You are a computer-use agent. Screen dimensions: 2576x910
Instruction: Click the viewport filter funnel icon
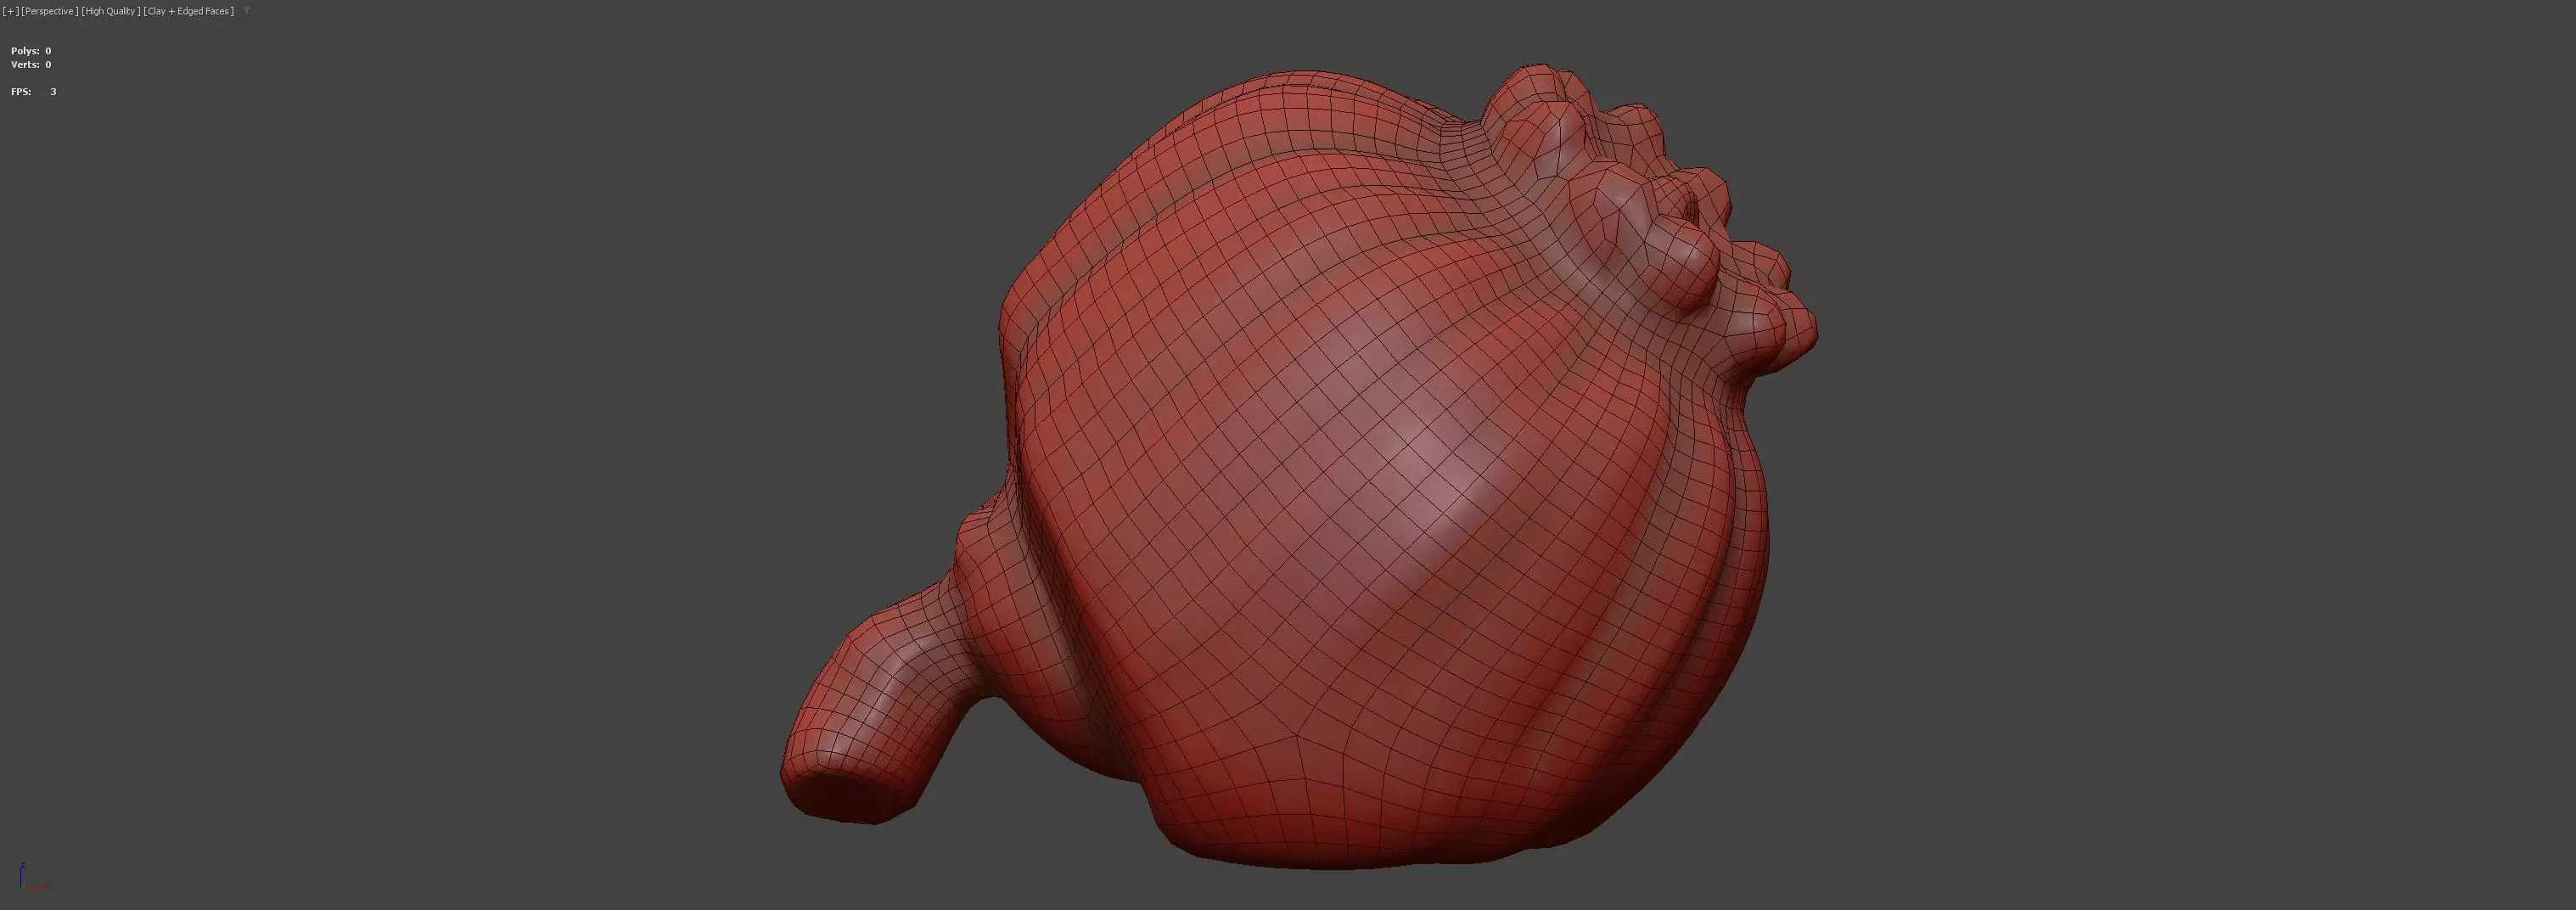coord(247,11)
